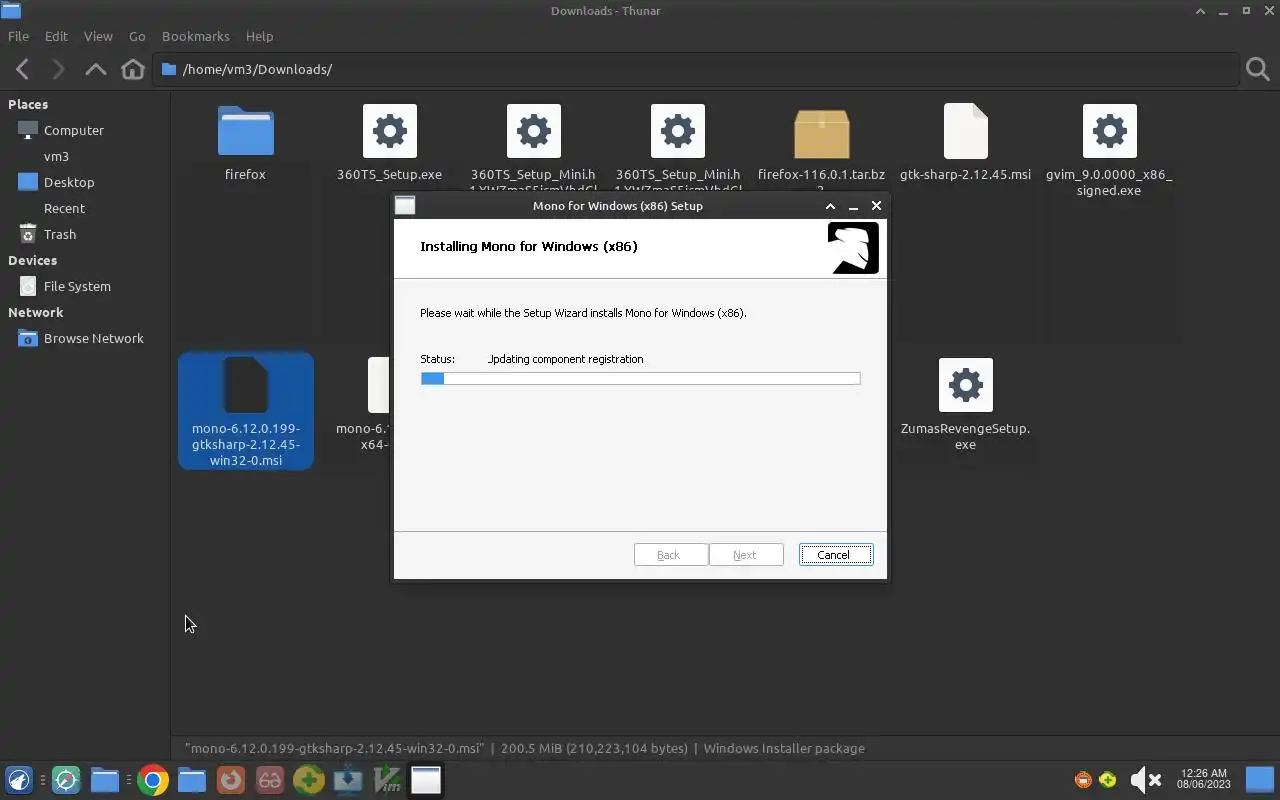Roll up the Mono Setup window
The image size is (1280, 800).
(x=830, y=206)
